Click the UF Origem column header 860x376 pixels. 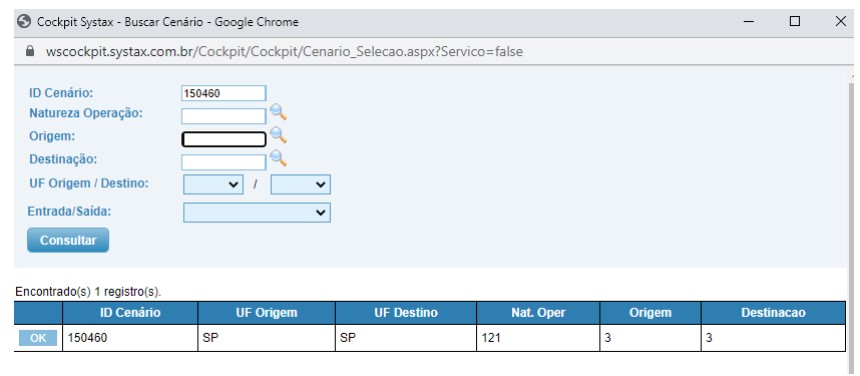coord(267,313)
